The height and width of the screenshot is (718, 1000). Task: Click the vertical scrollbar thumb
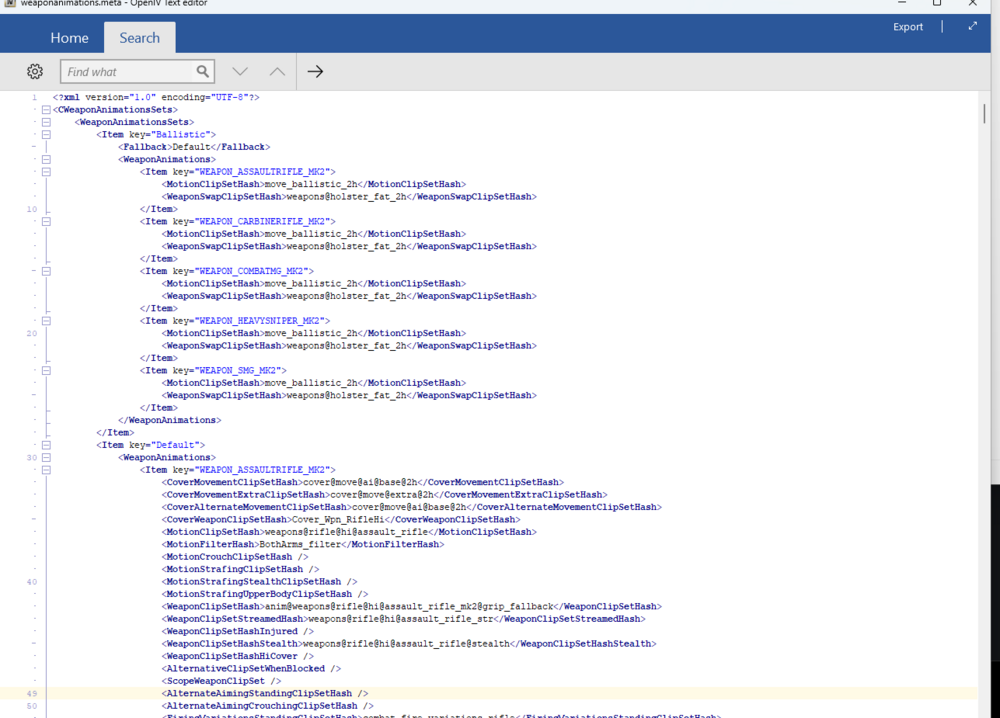click(x=984, y=114)
